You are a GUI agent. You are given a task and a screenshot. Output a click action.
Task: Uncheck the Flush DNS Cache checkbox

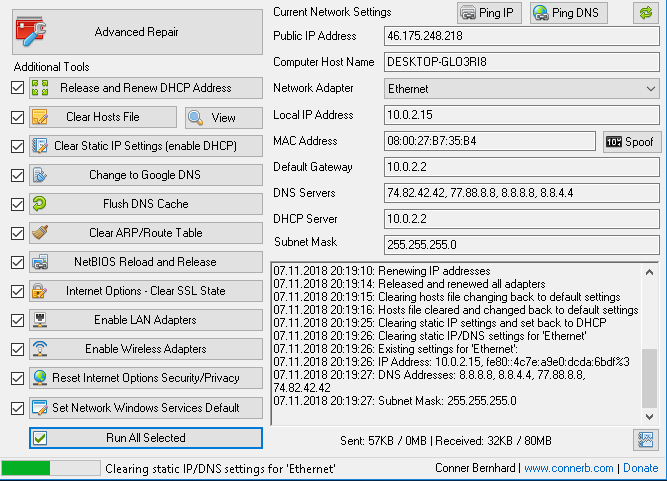(17, 204)
